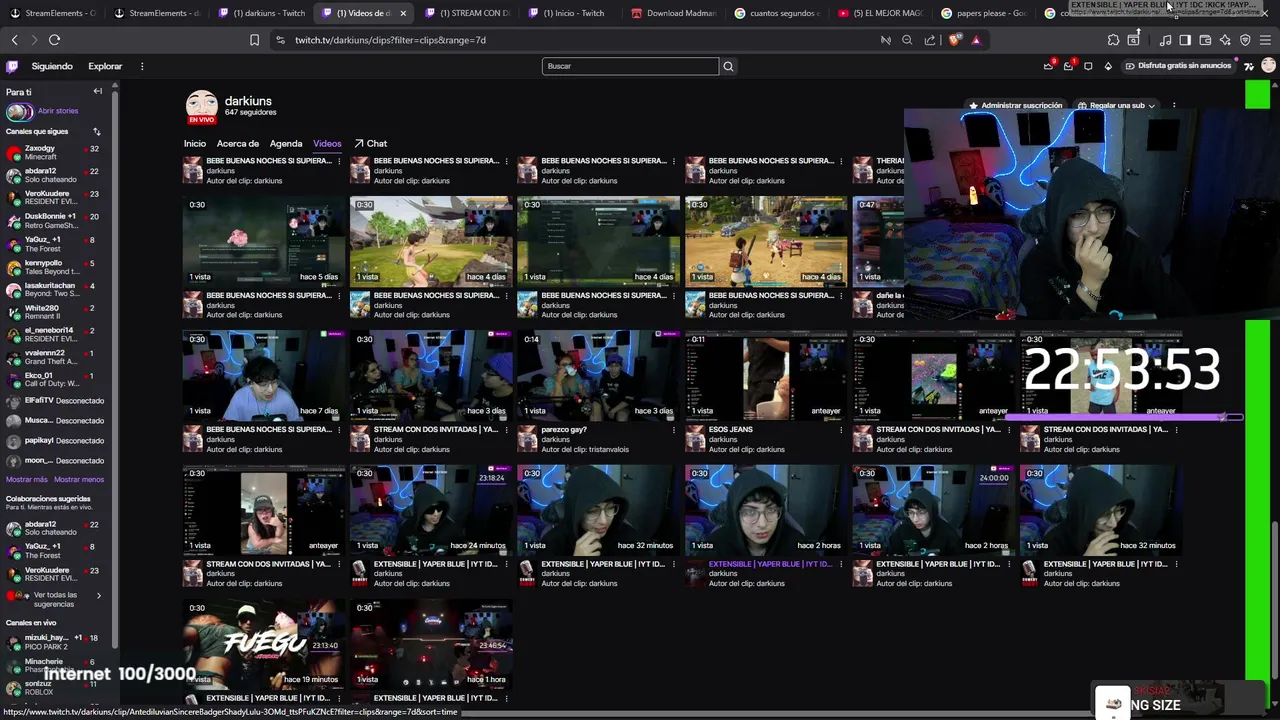Click Explorar in Twitch top nav
The width and height of the screenshot is (1280, 720).
[x=105, y=66]
